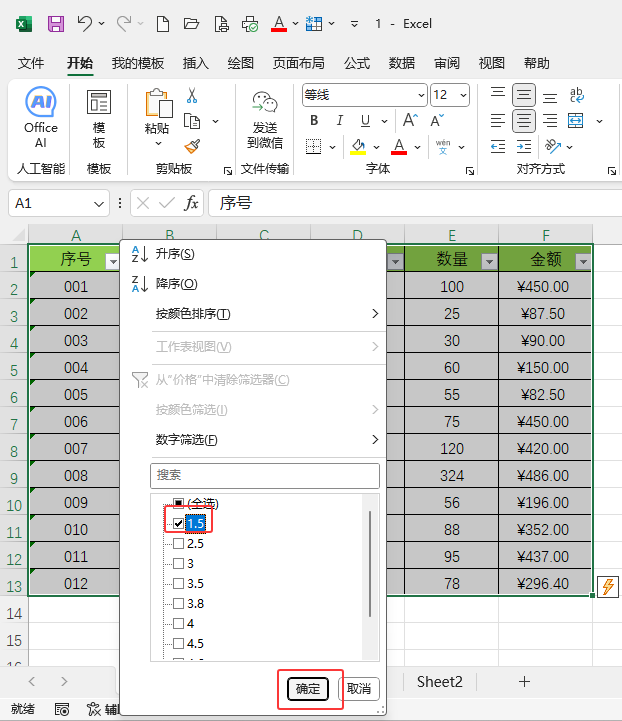
Task: Click the quick analysis lightning icon
Action: pyautogui.click(x=608, y=586)
